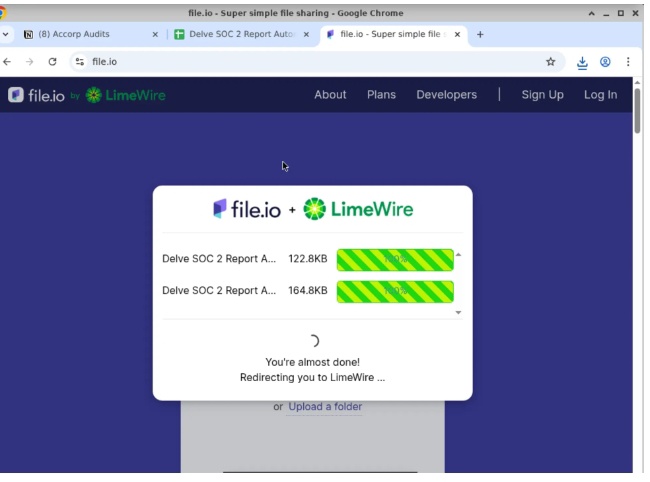Click the 164.8KB file size text
The height and width of the screenshot is (482, 650).
click(308, 291)
